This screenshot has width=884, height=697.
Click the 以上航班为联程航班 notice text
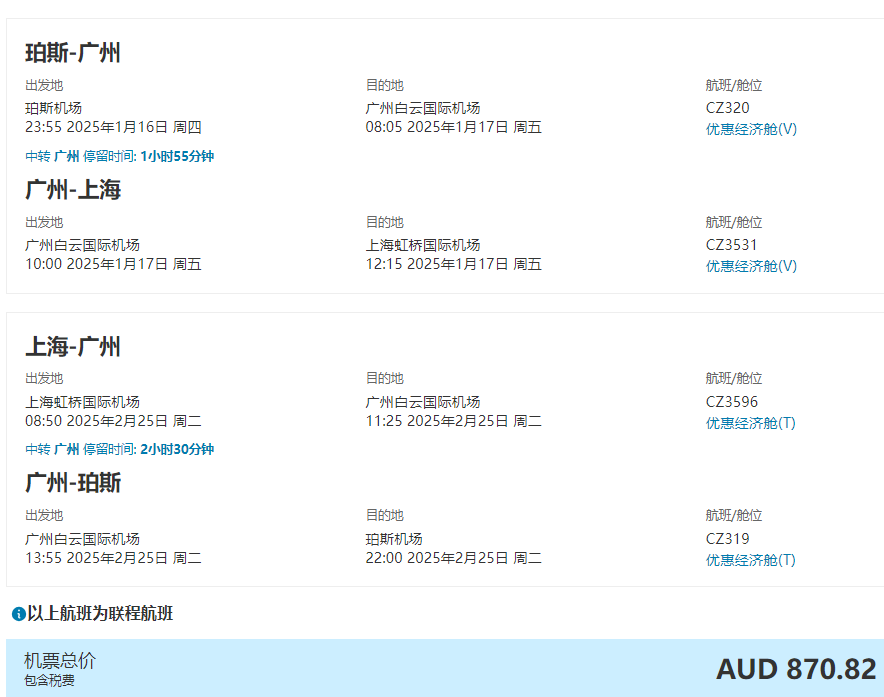coord(100,614)
